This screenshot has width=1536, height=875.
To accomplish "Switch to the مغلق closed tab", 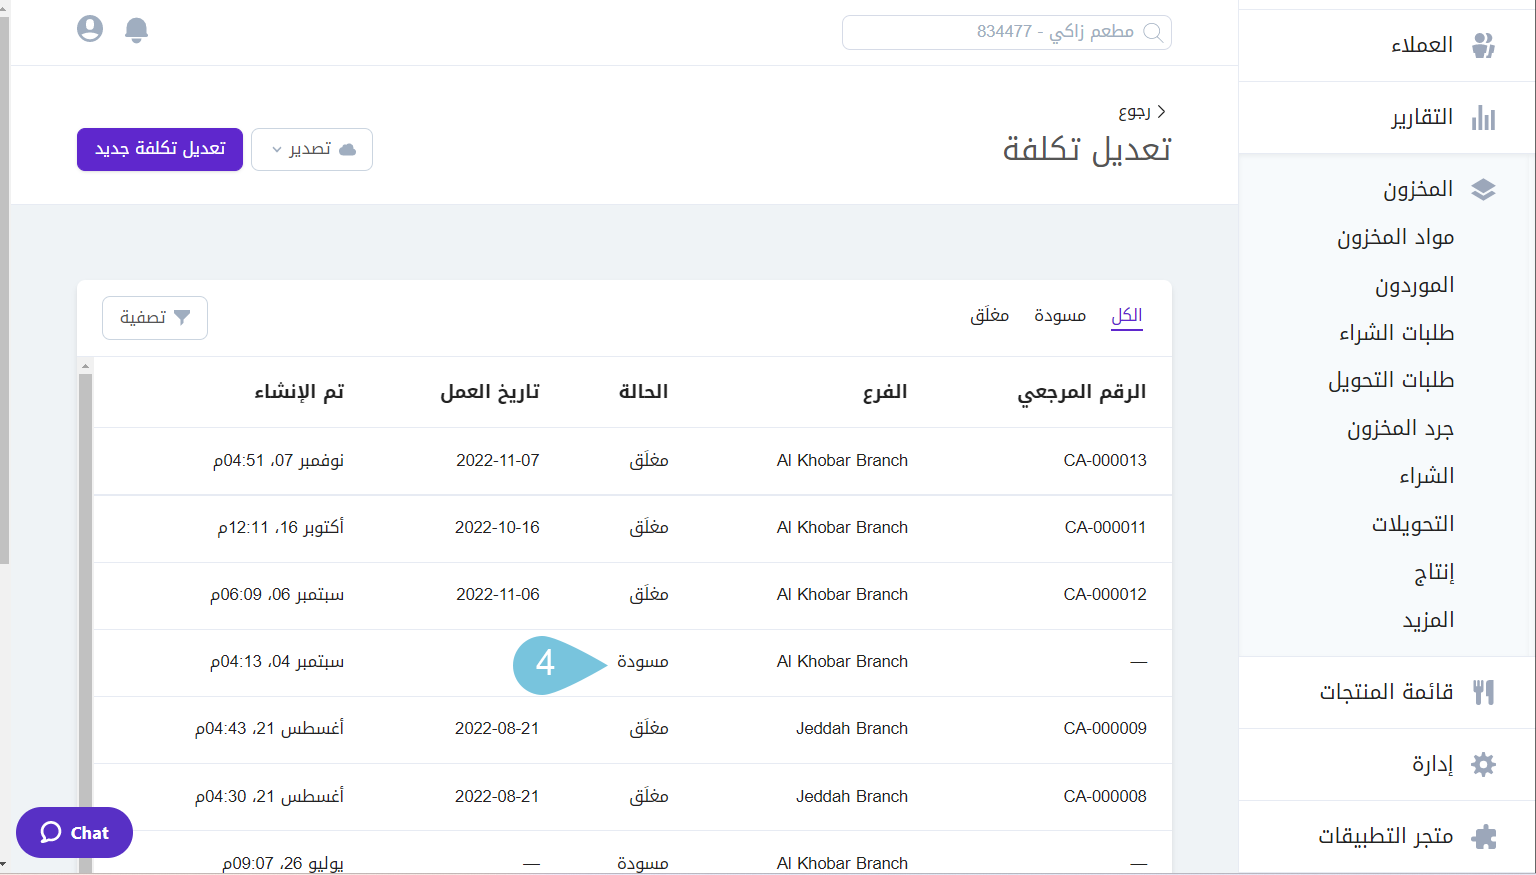I will point(989,316).
